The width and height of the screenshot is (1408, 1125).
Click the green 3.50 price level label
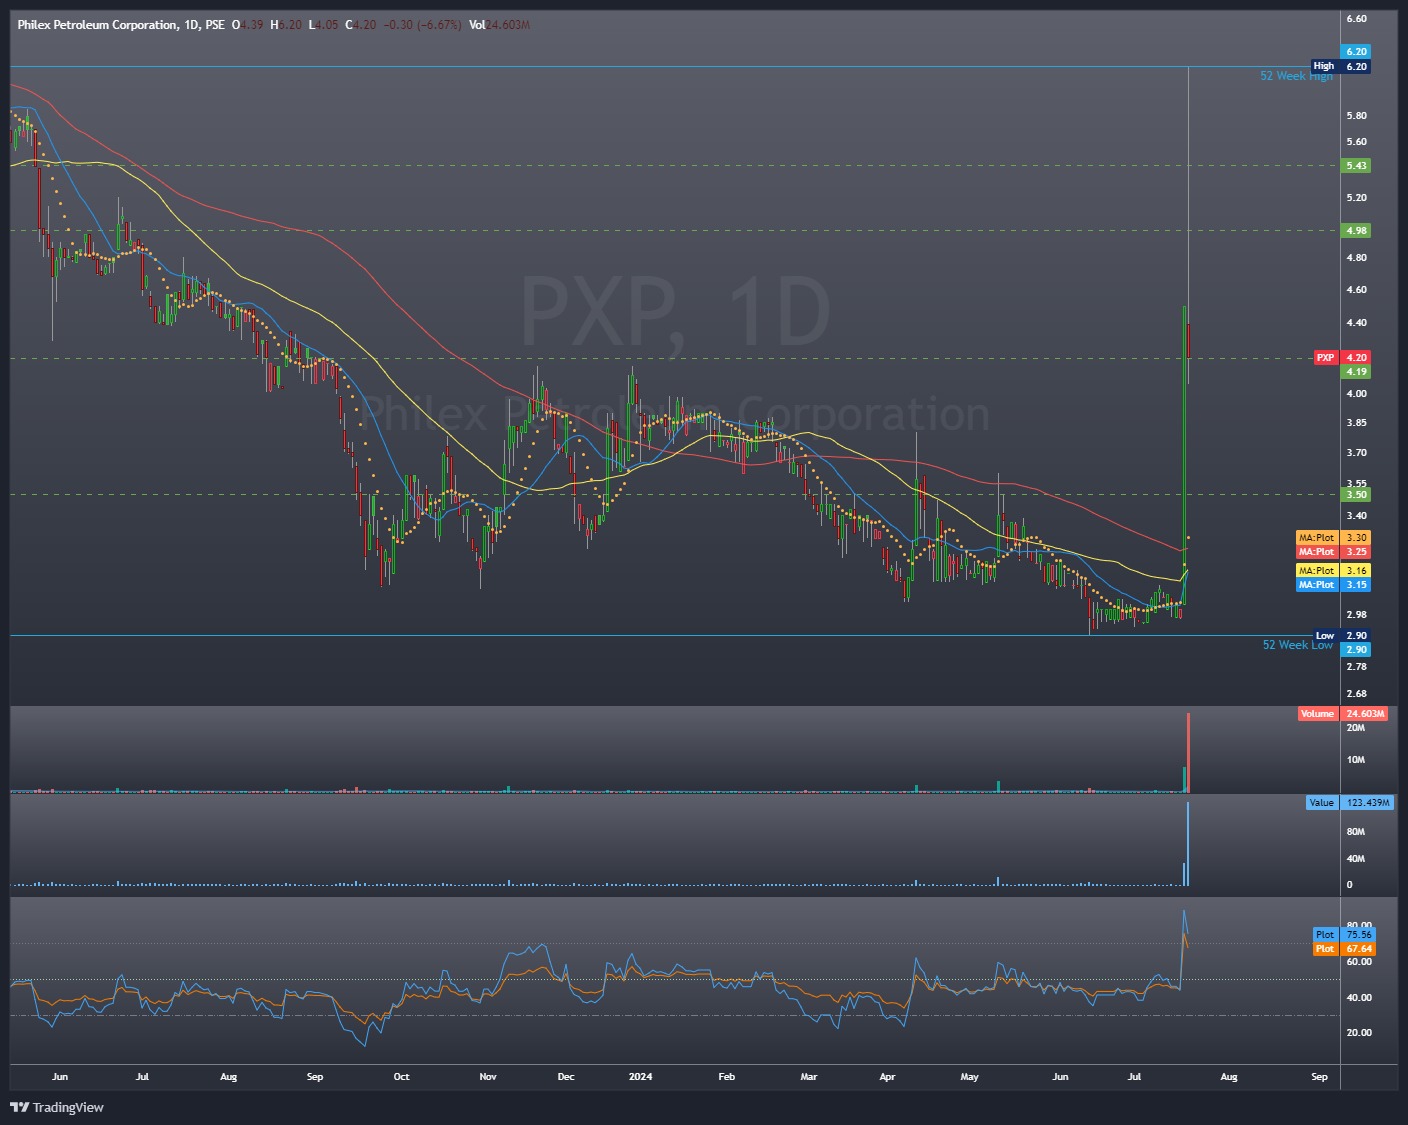point(1355,493)
